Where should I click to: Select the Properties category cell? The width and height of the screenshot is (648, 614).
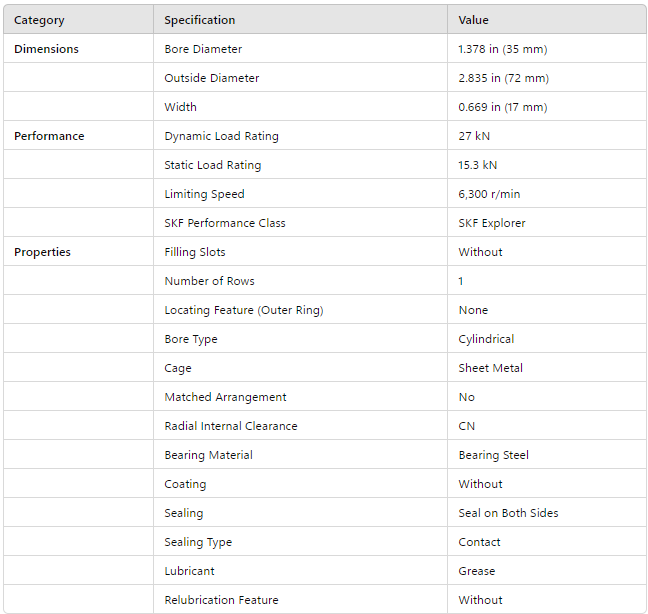pos(42,252)
